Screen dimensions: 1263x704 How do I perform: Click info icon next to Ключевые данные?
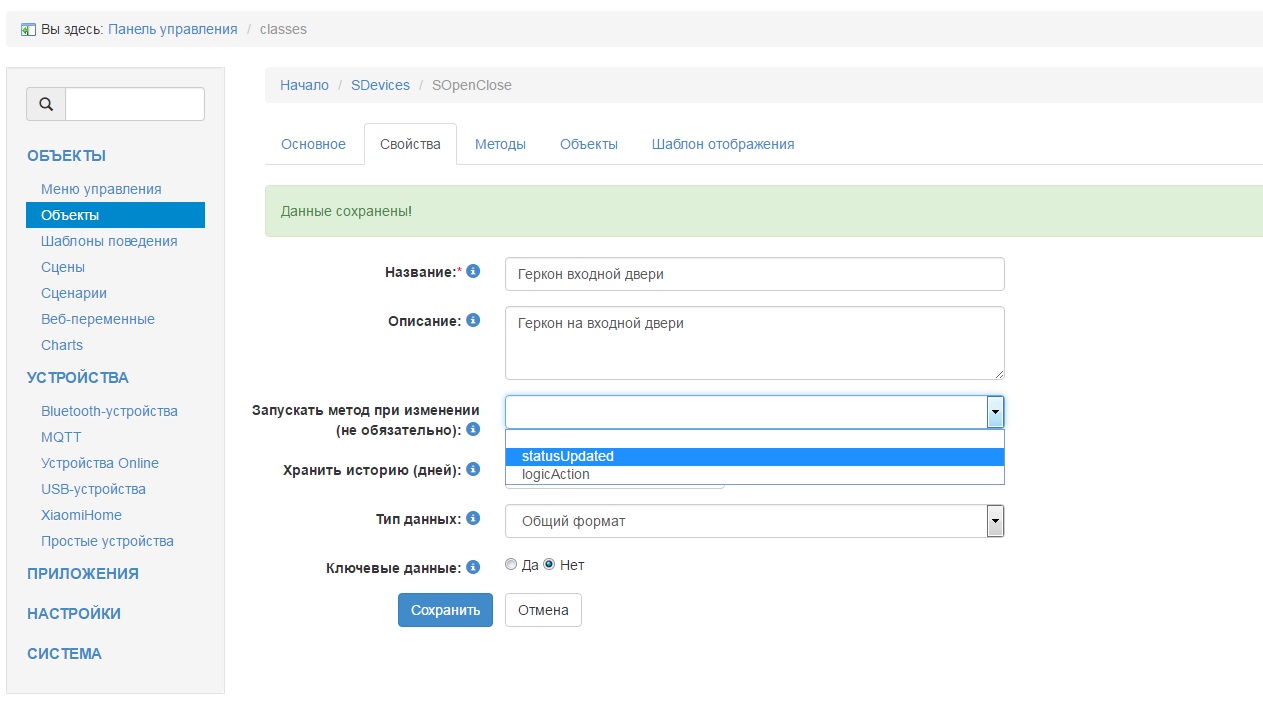(x=474, y=567)
